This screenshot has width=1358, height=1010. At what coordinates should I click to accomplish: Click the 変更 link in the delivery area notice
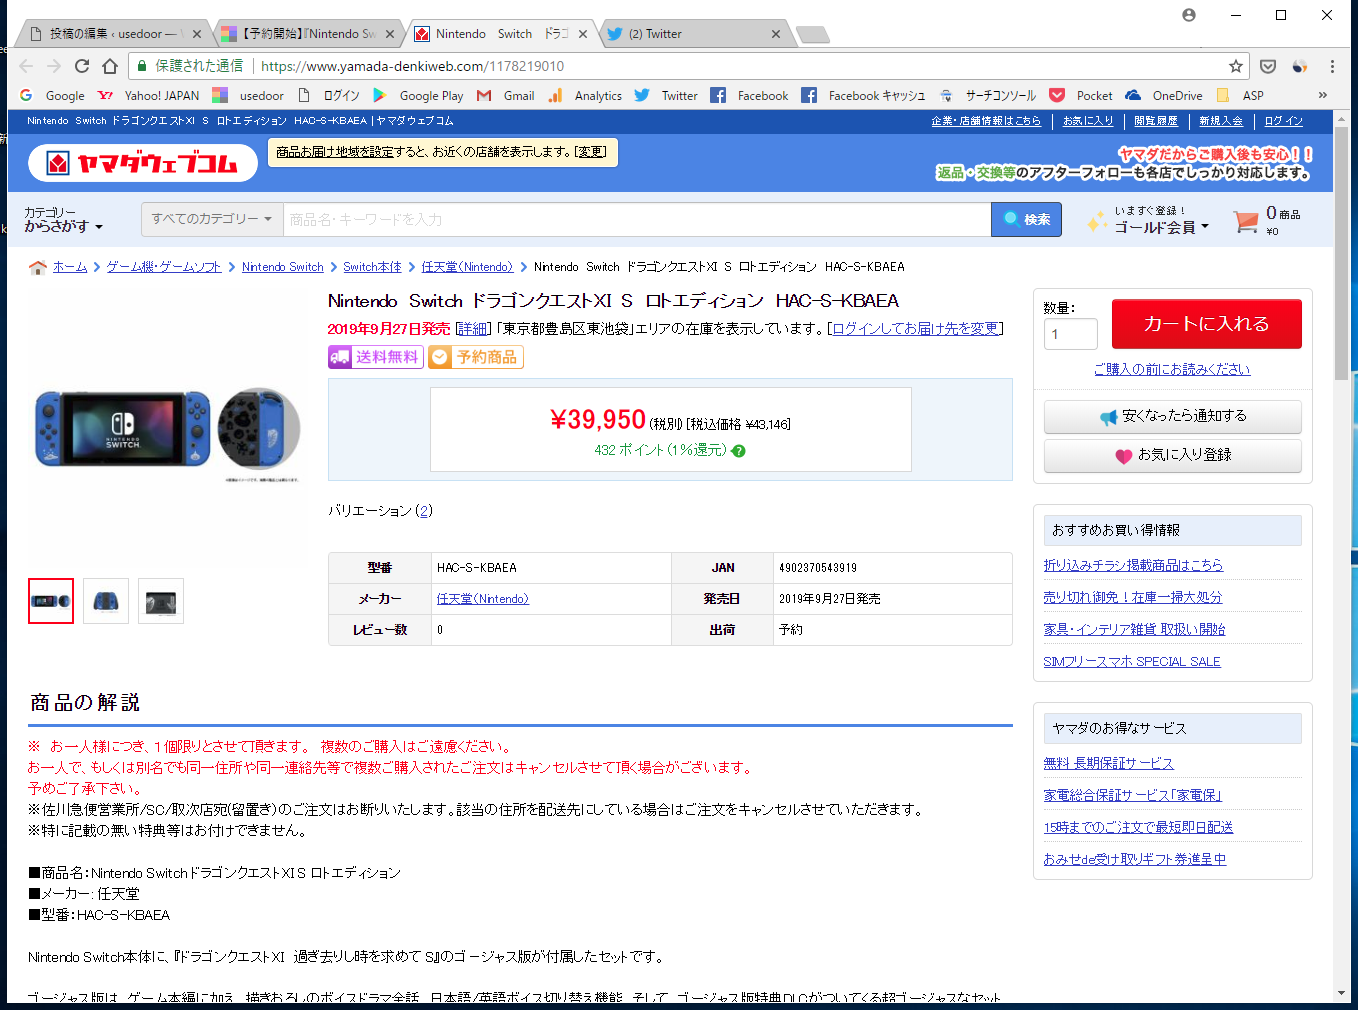pos(591,152)
